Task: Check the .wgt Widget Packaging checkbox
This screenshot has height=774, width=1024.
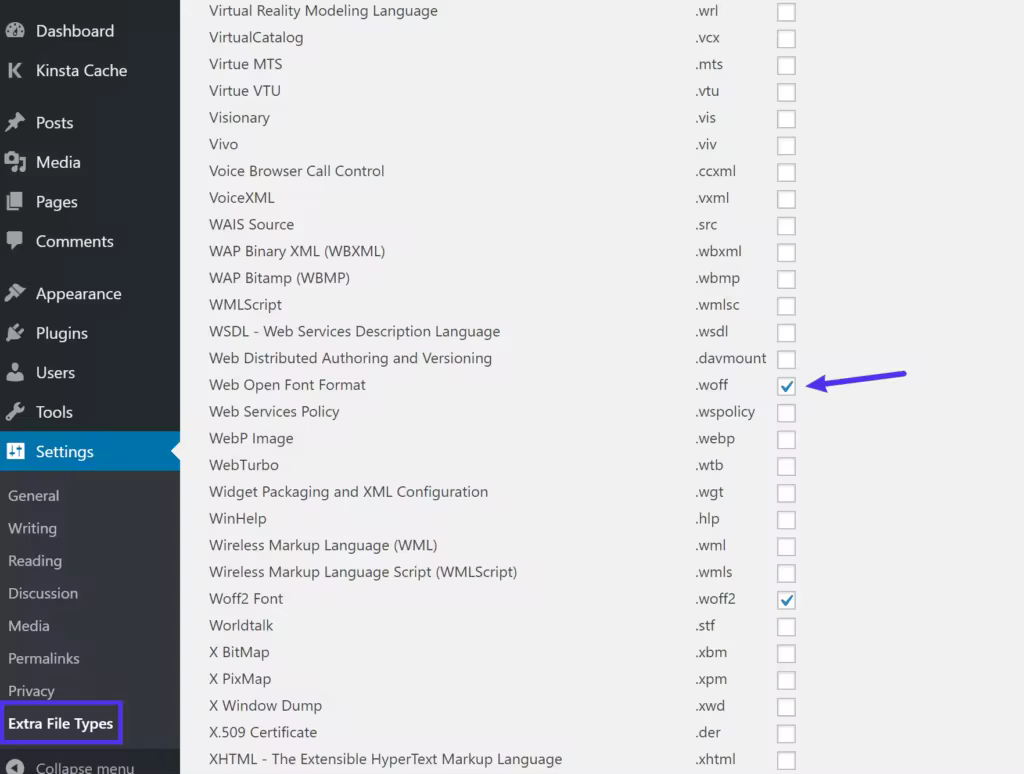Action: 786,493
